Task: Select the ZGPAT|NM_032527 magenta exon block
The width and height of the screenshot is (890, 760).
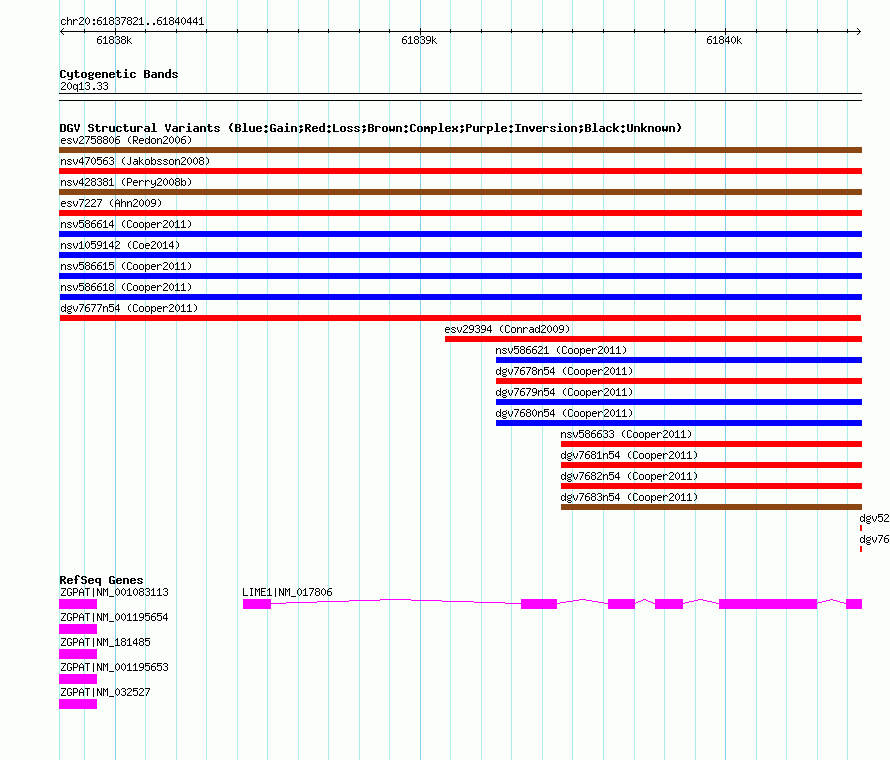Action: pos(78,704)
